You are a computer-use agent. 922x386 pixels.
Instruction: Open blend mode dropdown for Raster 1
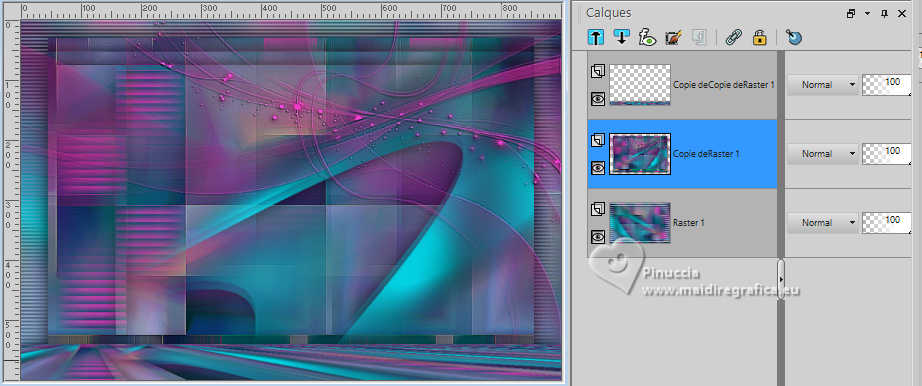click(x=822, y=222)
